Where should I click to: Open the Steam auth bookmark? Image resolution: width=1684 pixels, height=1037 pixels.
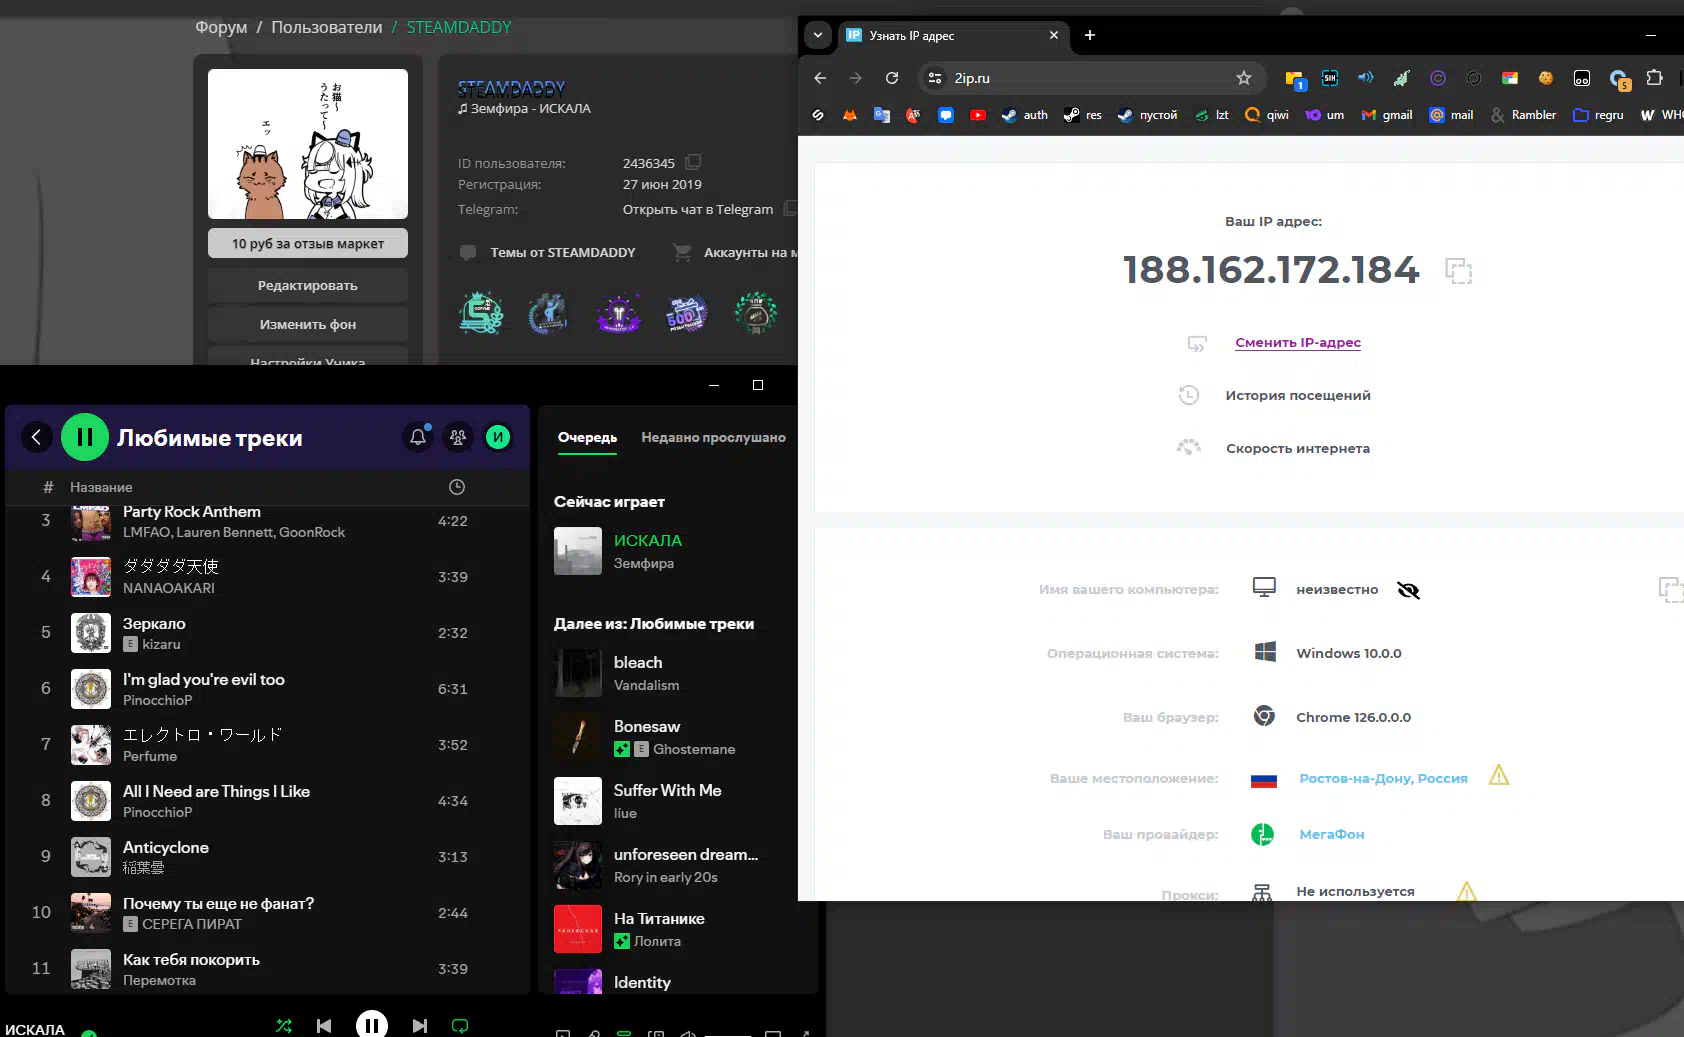click(x=1025, y=115)
